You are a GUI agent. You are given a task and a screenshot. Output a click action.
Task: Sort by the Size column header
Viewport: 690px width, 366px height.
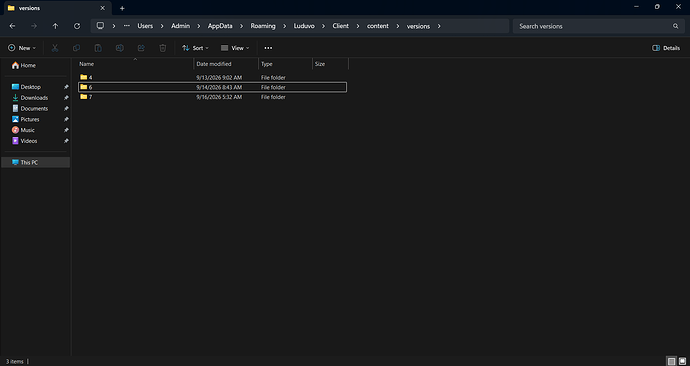click(330, 64)
